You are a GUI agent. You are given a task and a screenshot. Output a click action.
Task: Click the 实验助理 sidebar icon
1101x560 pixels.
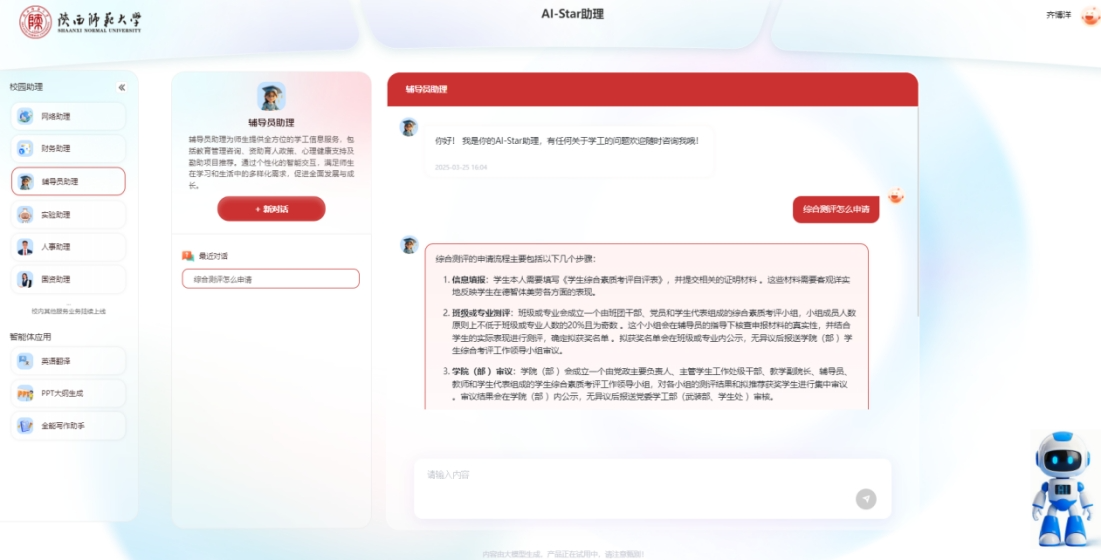[25, 214]
